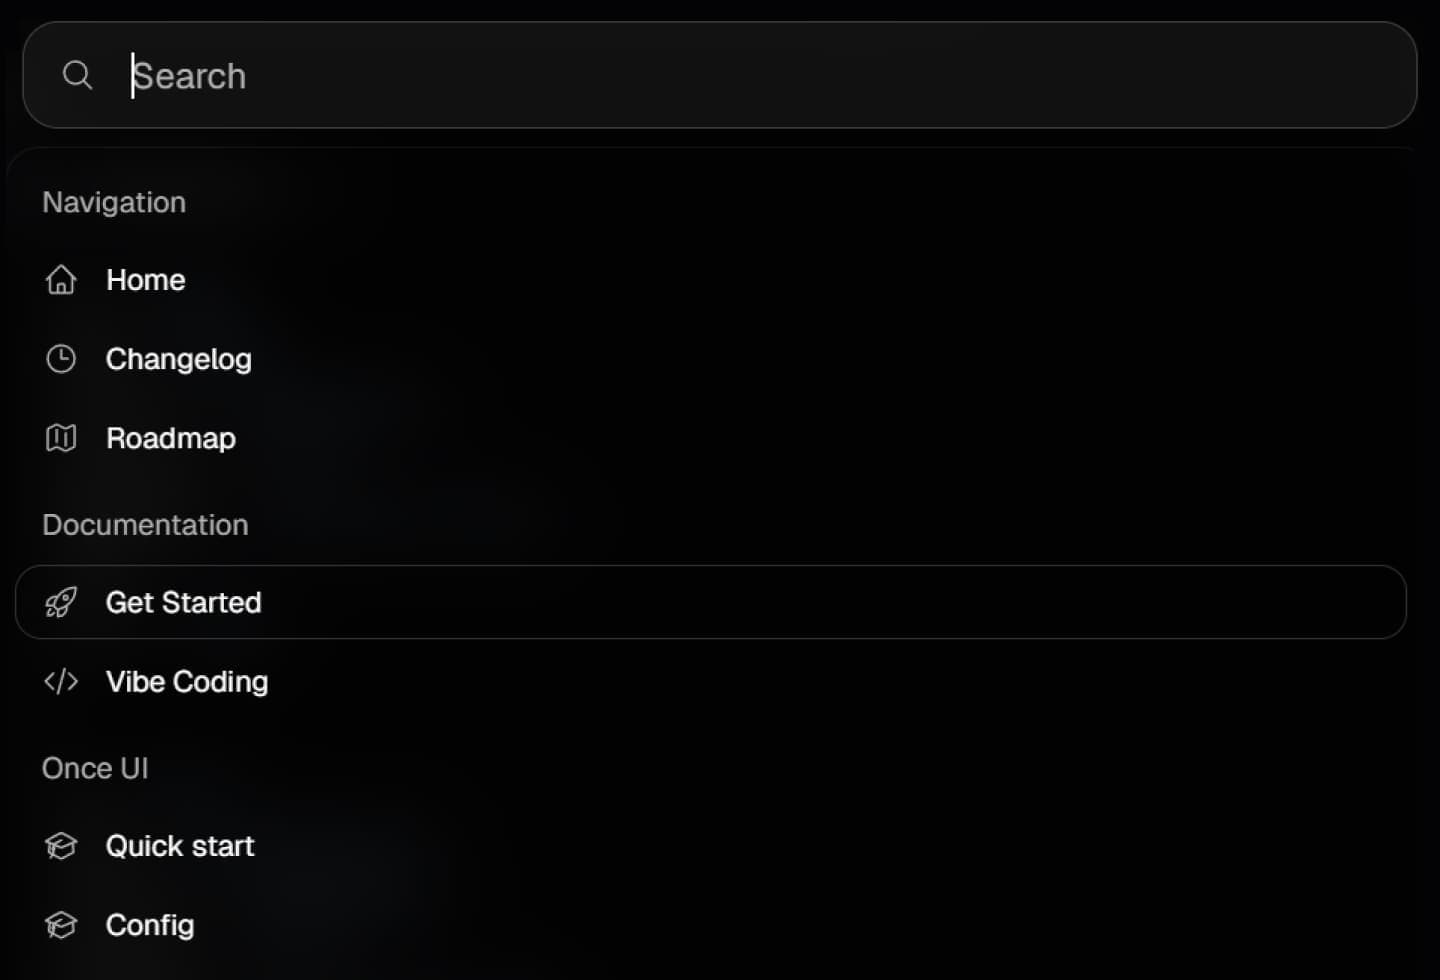Click the clock icon next to Changelog
This screenshot has width=1440, height=980.
61,359
